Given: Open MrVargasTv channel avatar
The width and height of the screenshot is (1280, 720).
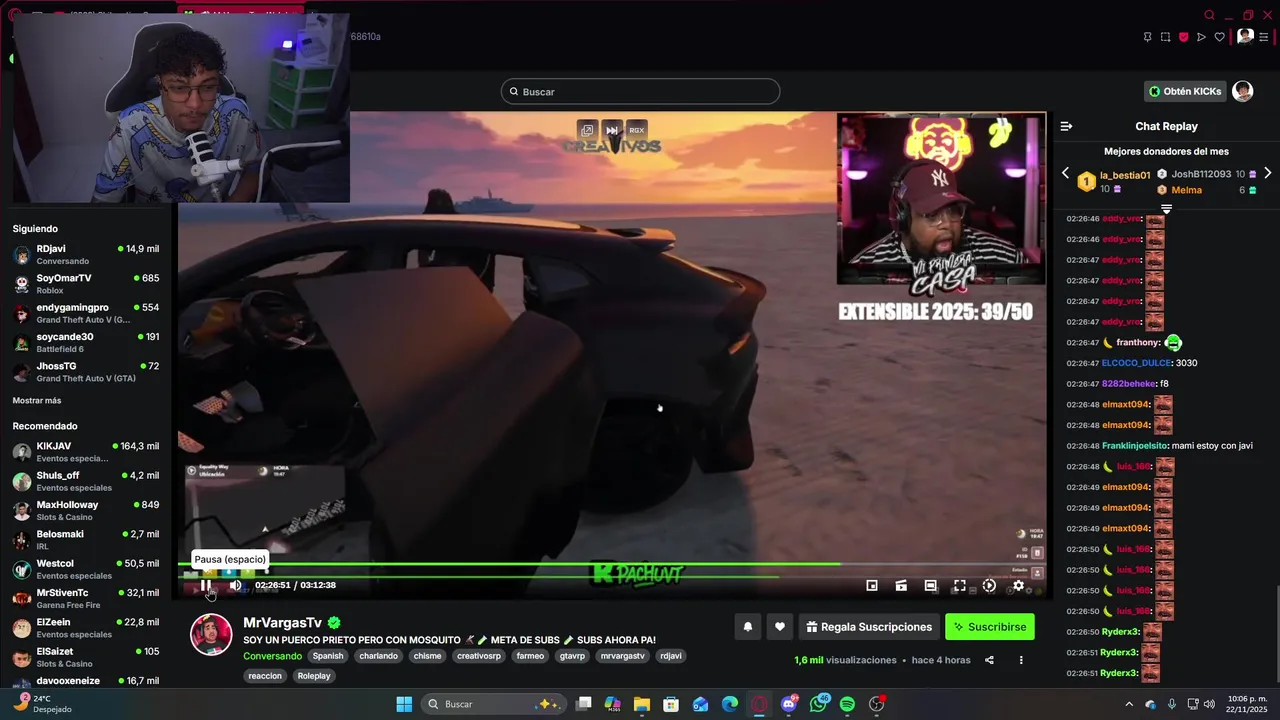Looking at the screenshot, I should point(211,635).
